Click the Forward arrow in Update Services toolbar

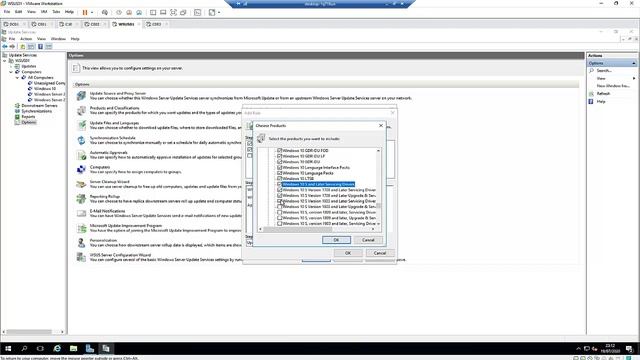click(x=12, y=47)
